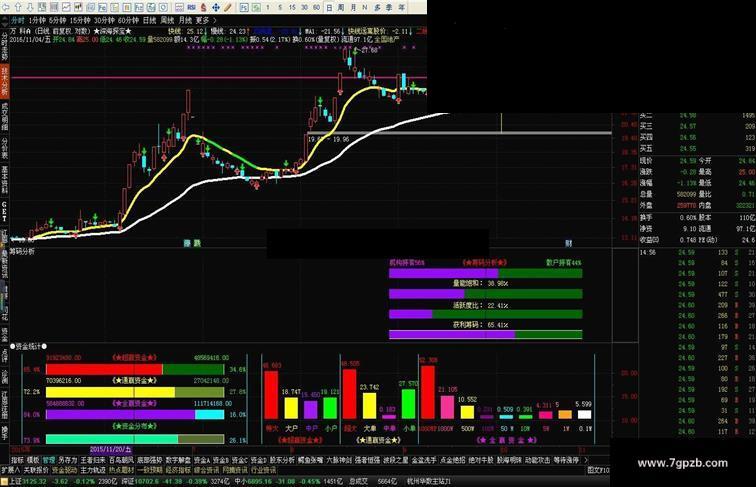Viewport: 756px width, 487px height.
Task: Select the 王者归来 indicator tab
Action: (93, 460)
